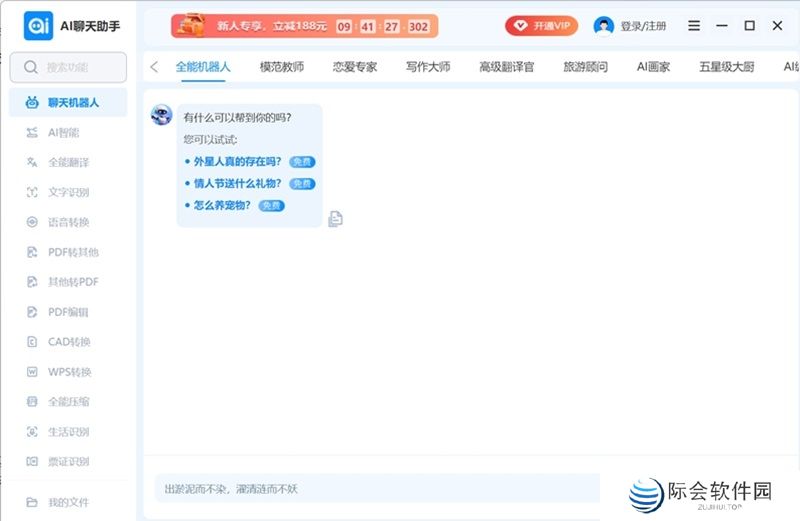Viewport: 800px width, 521px height.
Task: Click the copy message icon beside chat bubble
Action: [335, 219]
